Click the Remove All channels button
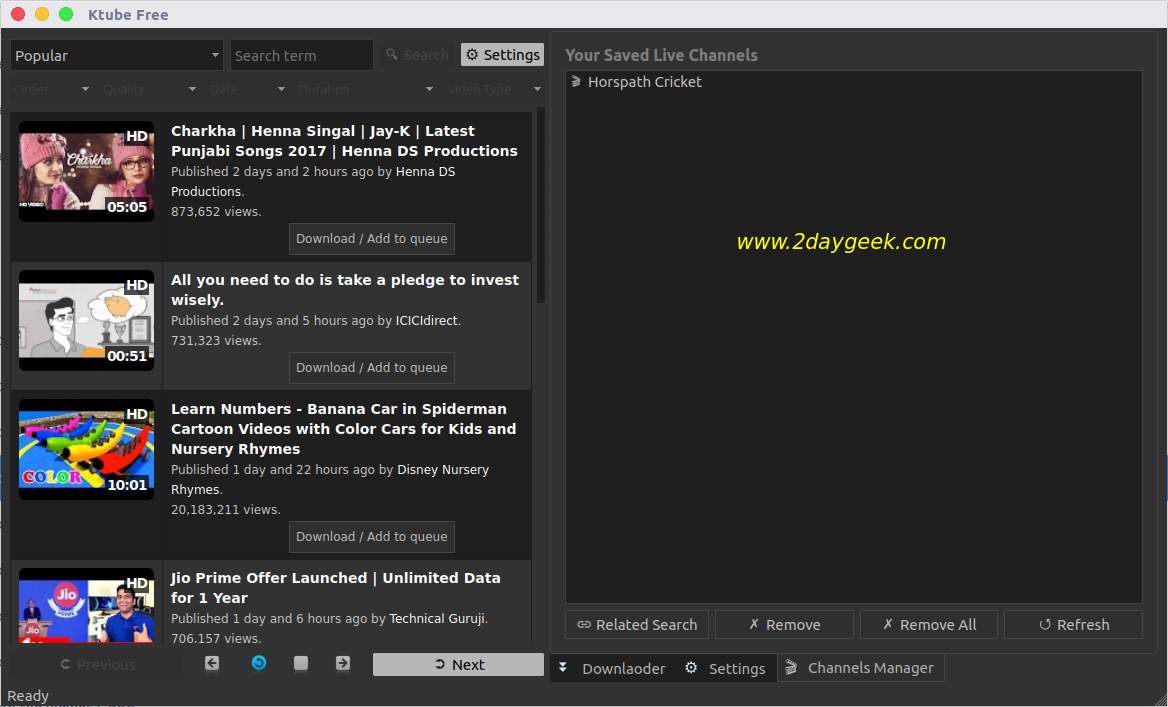The height and width of the screenshot is (707, 1168). (929, 624)
